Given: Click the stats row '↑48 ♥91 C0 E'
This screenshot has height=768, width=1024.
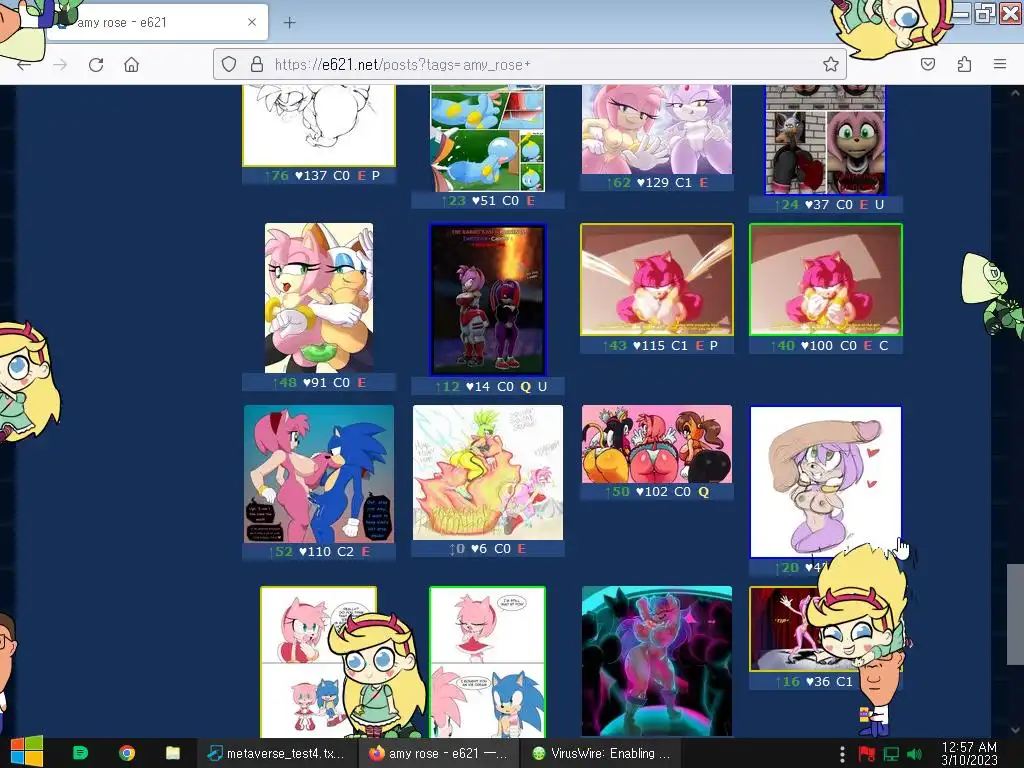Looking at the screenshot, I should point(319,383).
